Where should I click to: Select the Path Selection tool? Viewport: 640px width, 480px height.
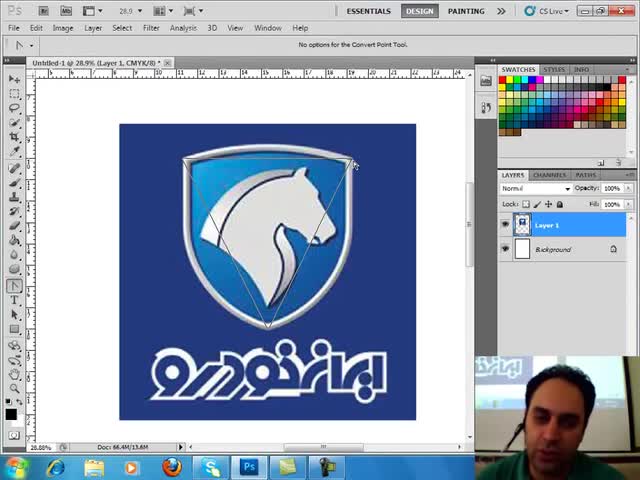14,315
